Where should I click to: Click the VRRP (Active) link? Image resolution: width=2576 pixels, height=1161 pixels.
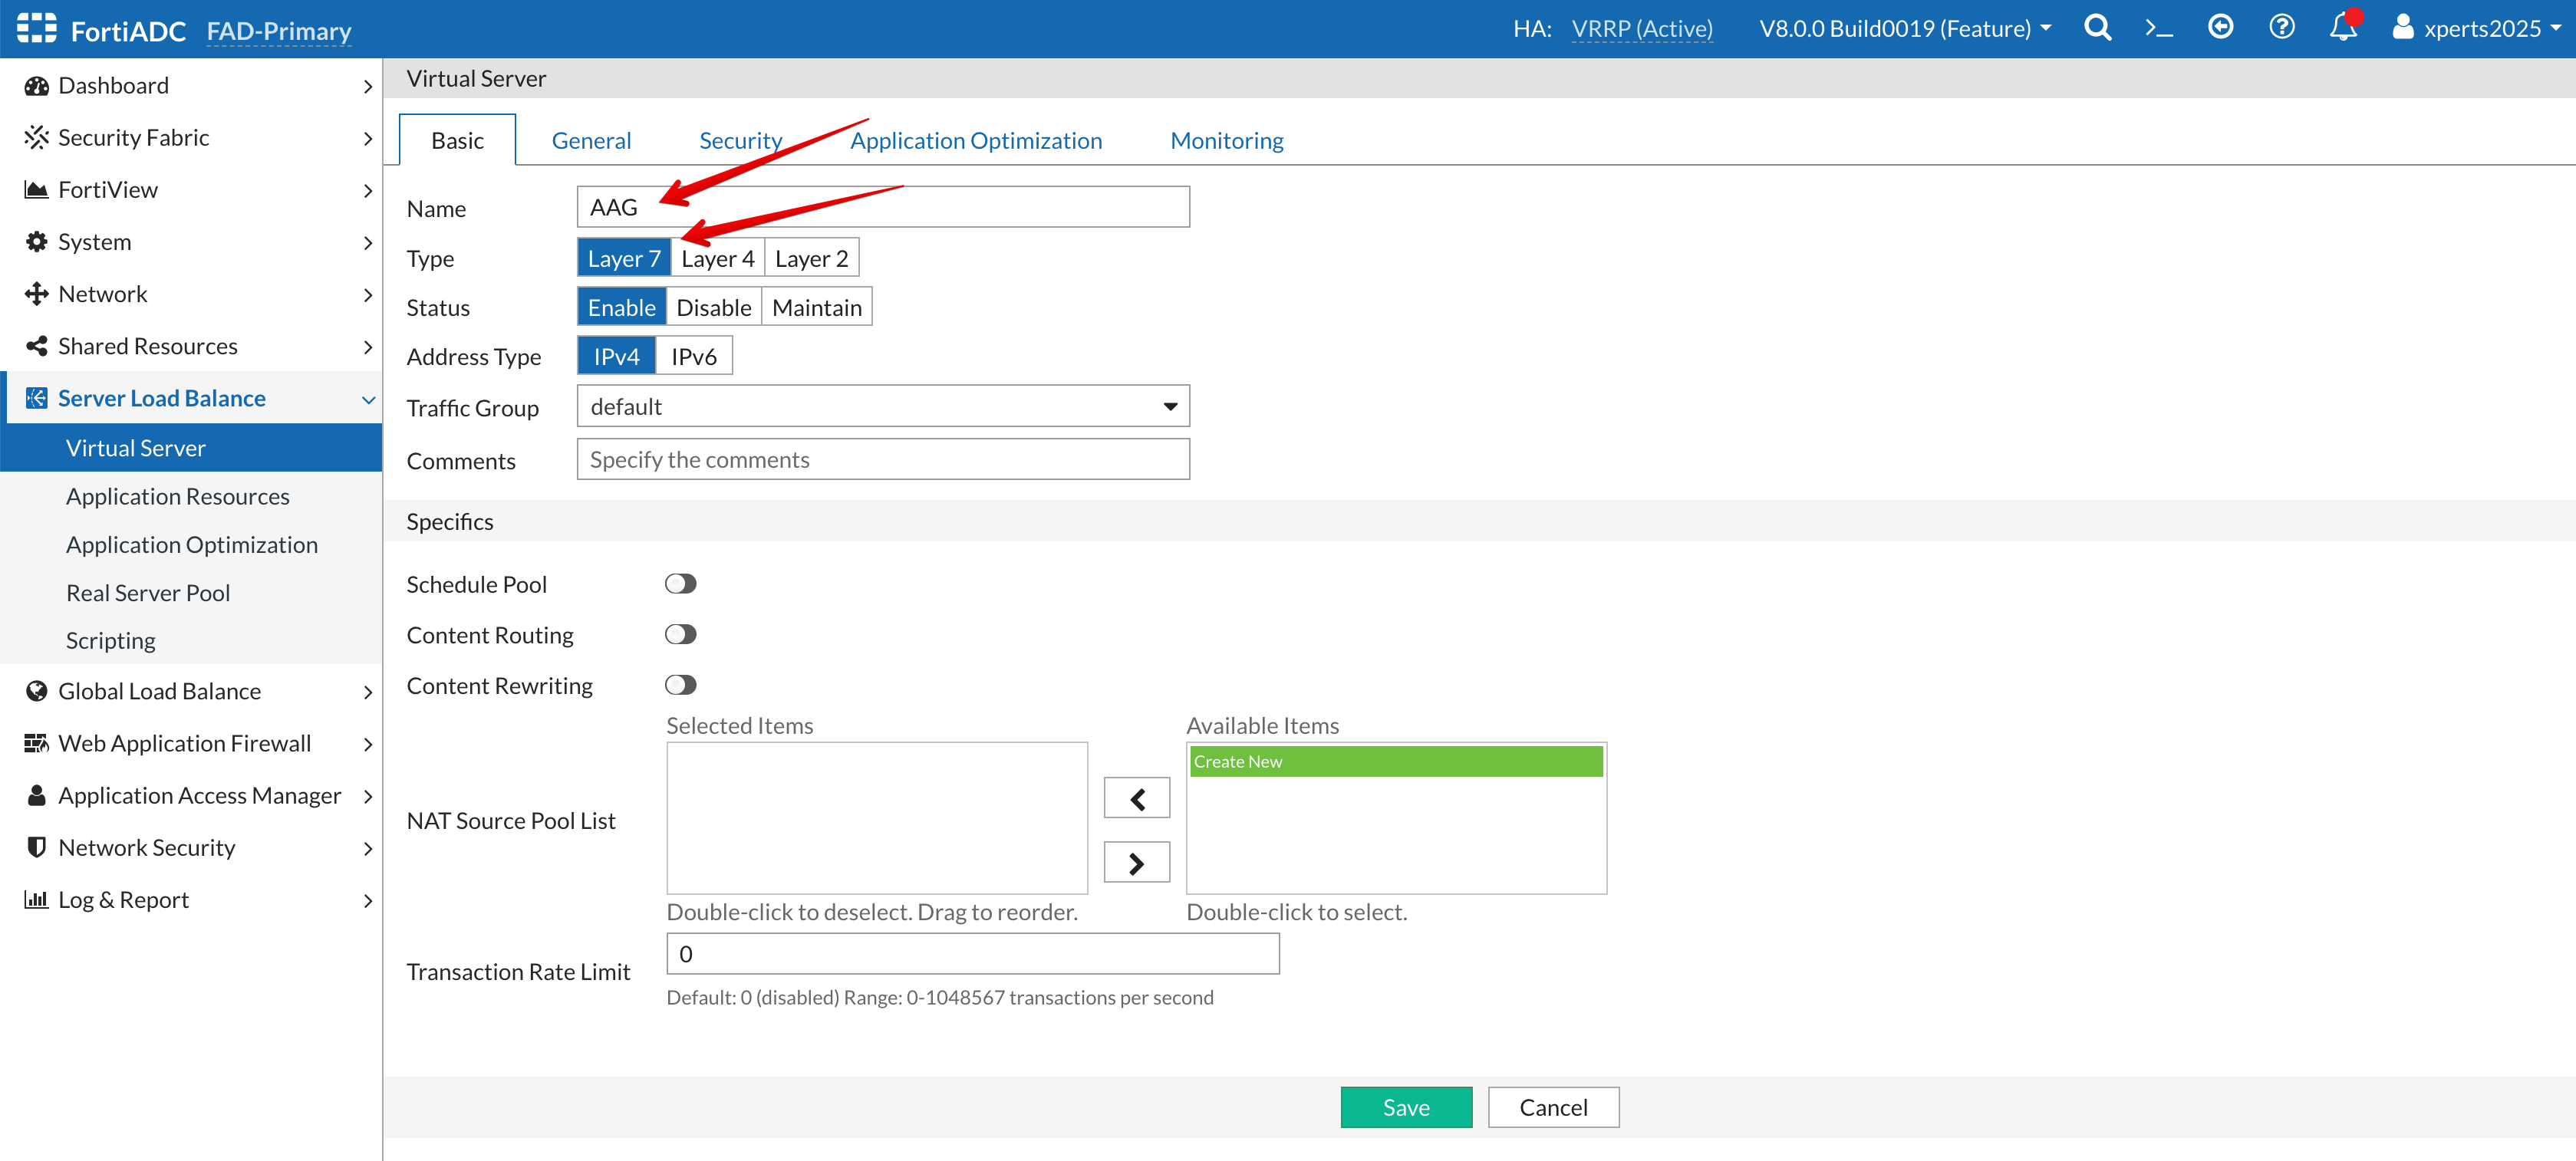1641,29
